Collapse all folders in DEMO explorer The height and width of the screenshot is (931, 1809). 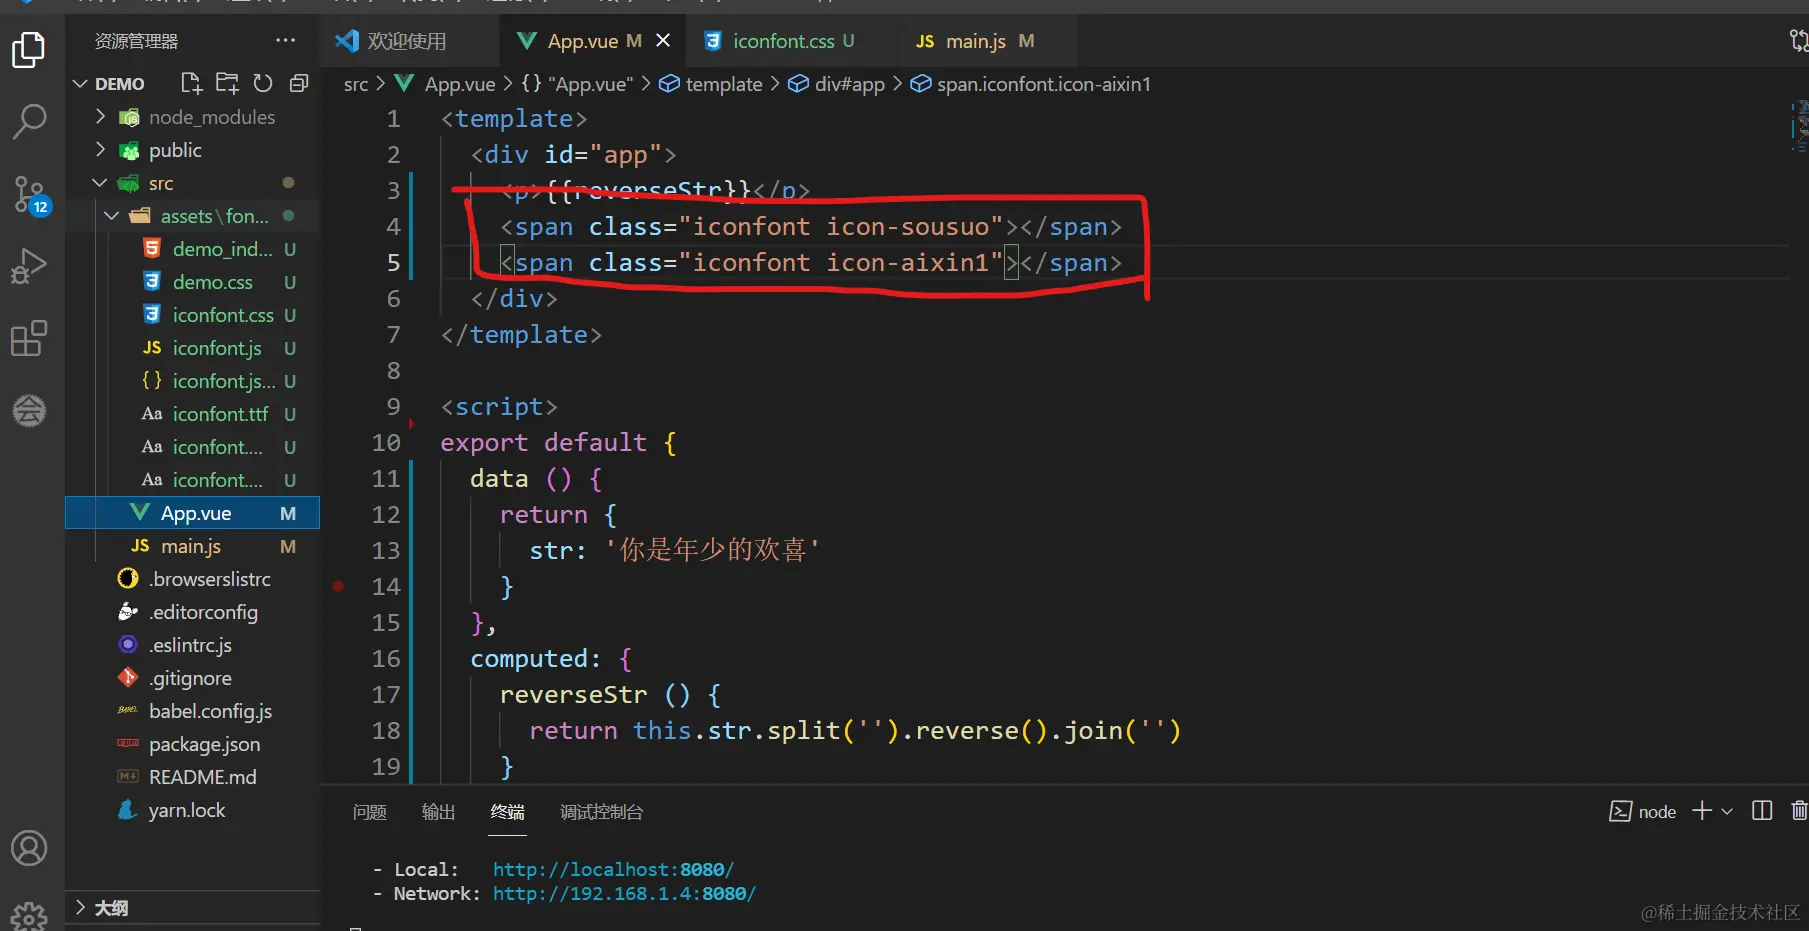point(298,83)
